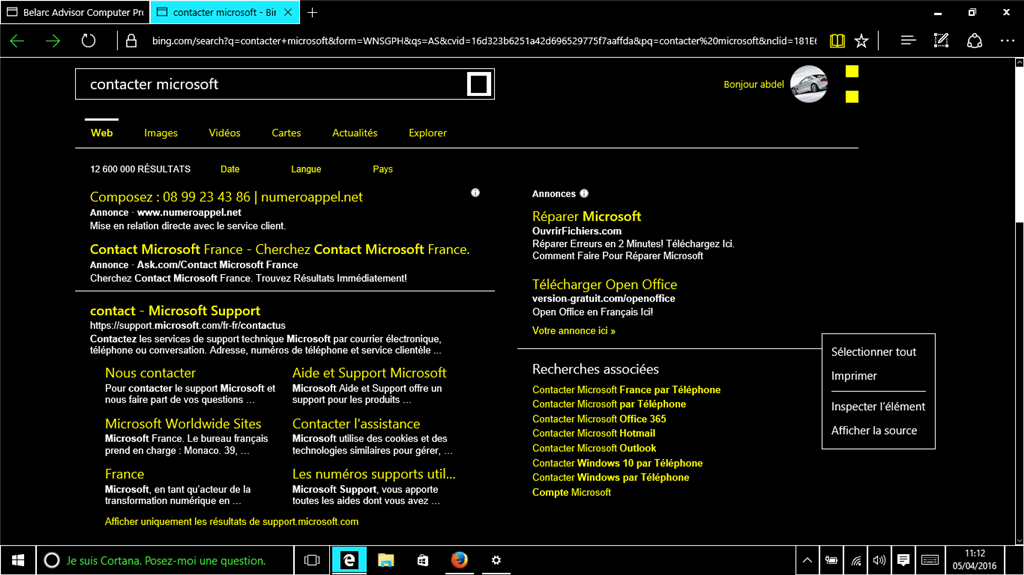
Task: Switch to Belarc Advisor Computer tab
Action: (76, 12)
